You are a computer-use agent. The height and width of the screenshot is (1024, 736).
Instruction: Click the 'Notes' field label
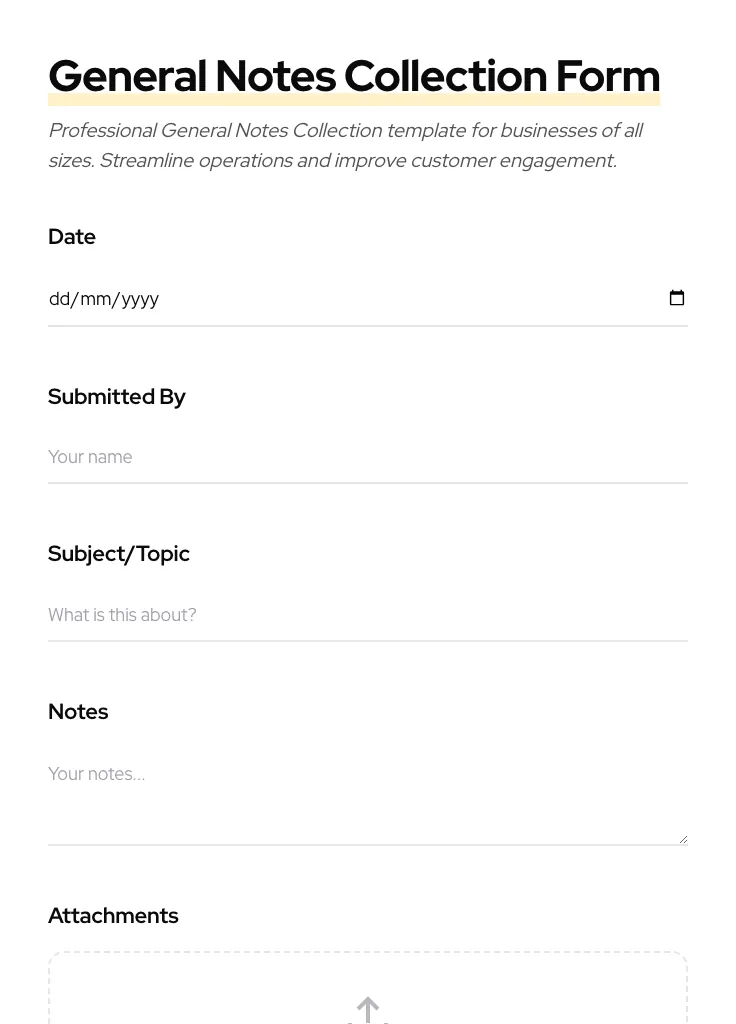[78, 712]
